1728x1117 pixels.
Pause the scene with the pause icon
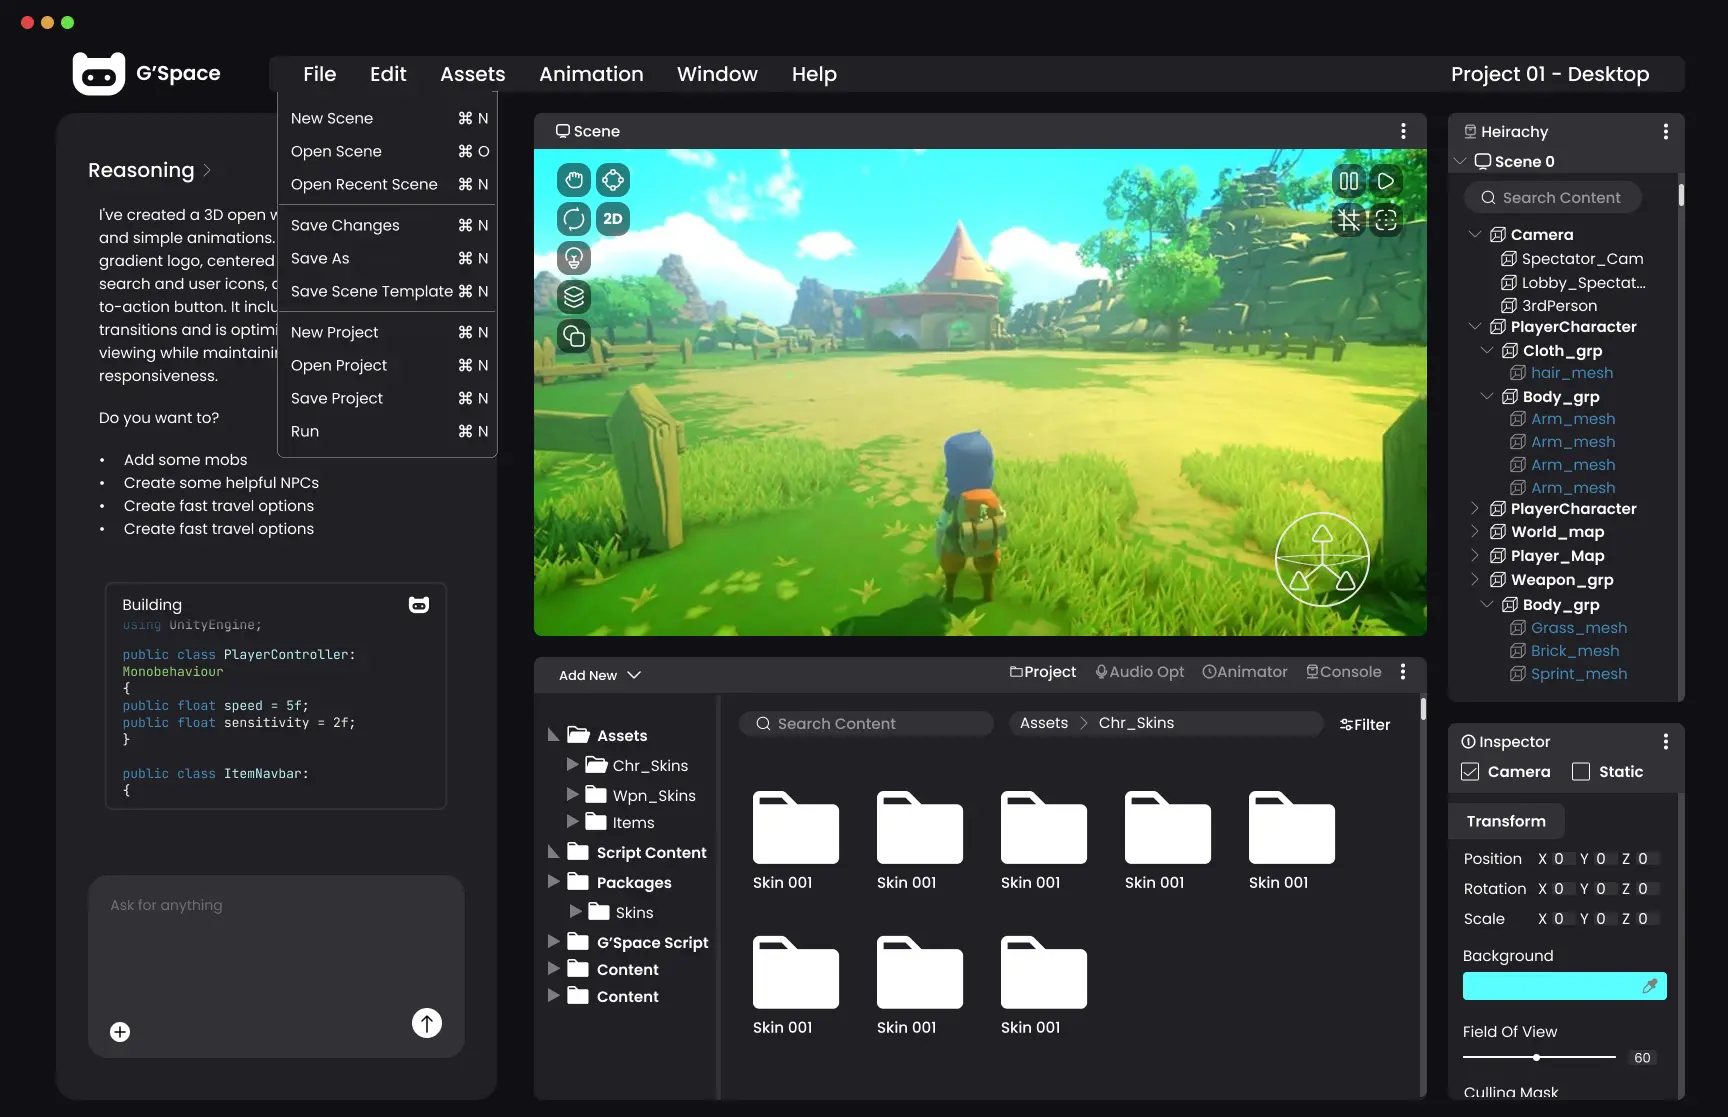point(1349,181)
